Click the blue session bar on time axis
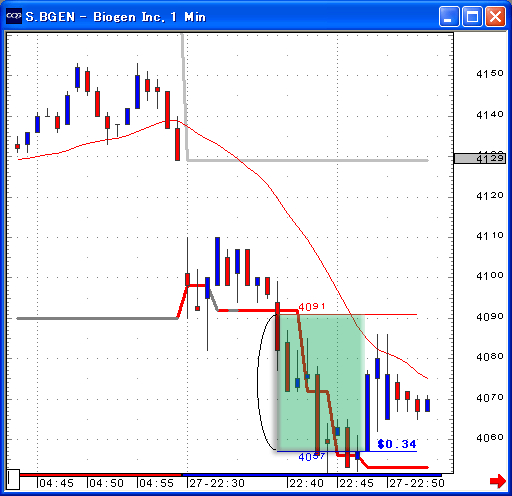This screenshot has width=512, height=496. pos(312,474)
